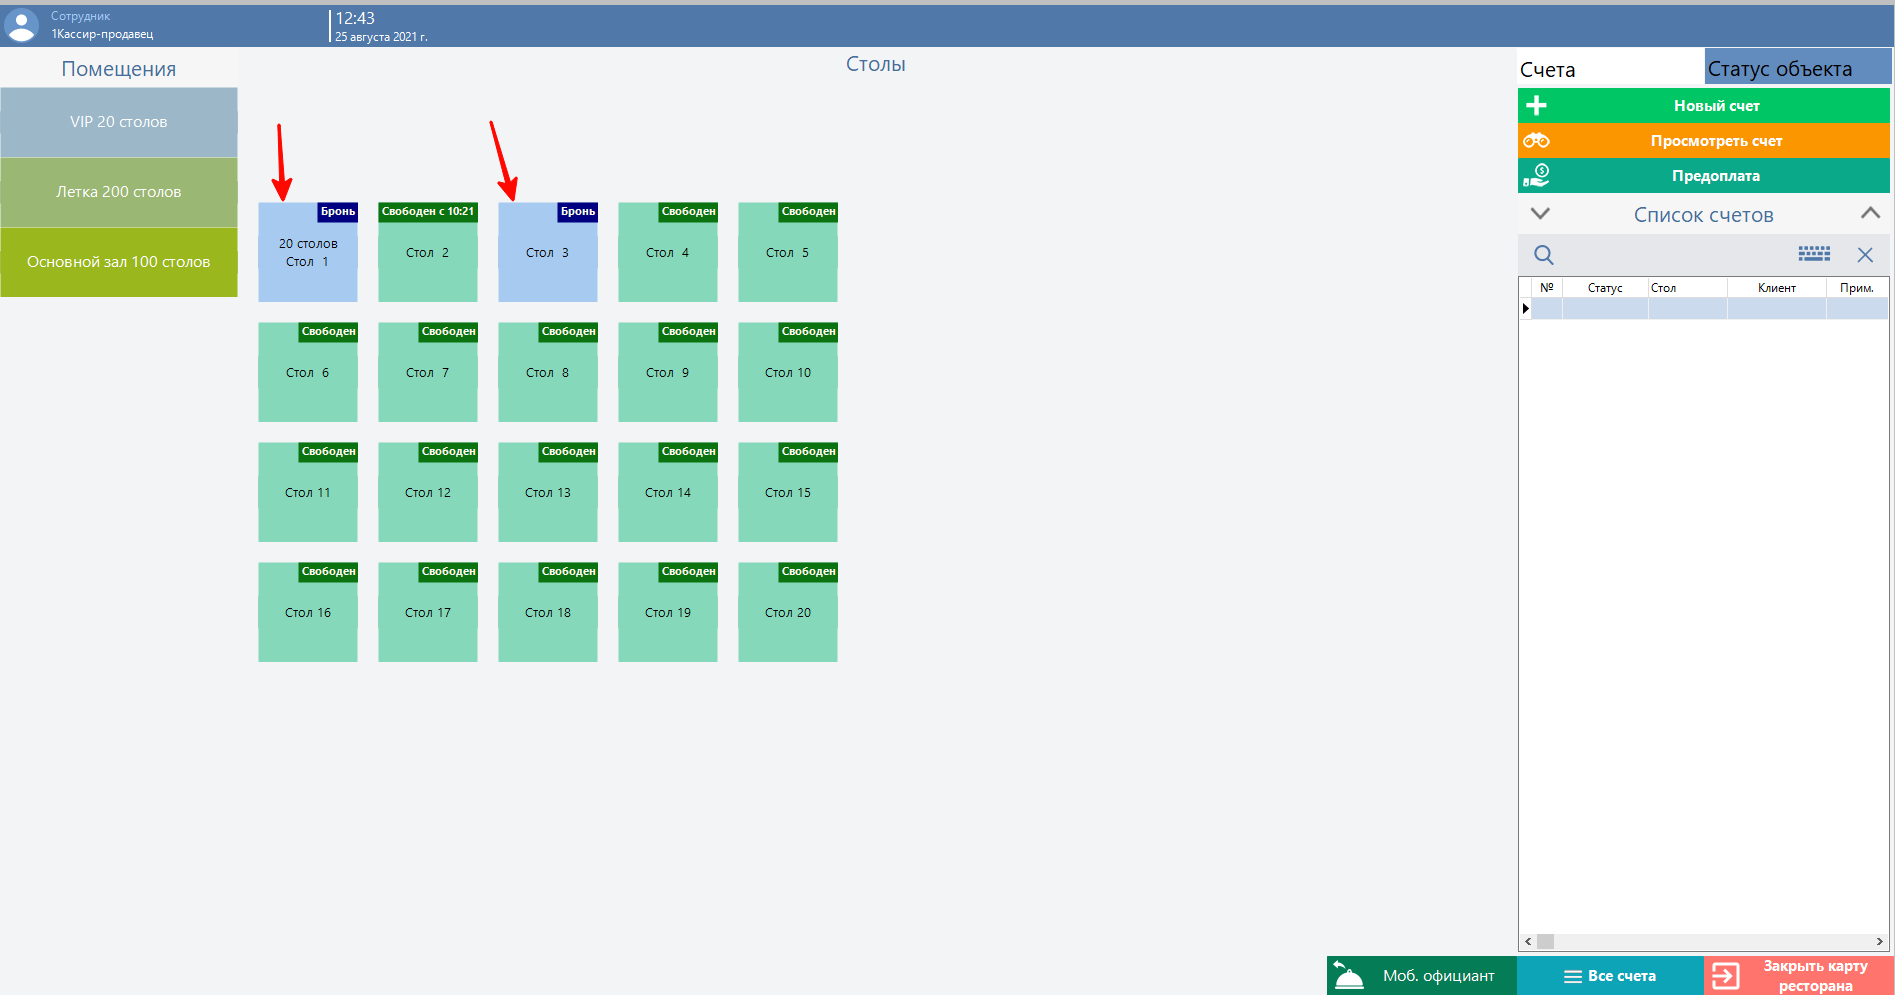Select reserved table Стол 3
This screenshot has width=1895, height=995.
[x=547, y=253]
